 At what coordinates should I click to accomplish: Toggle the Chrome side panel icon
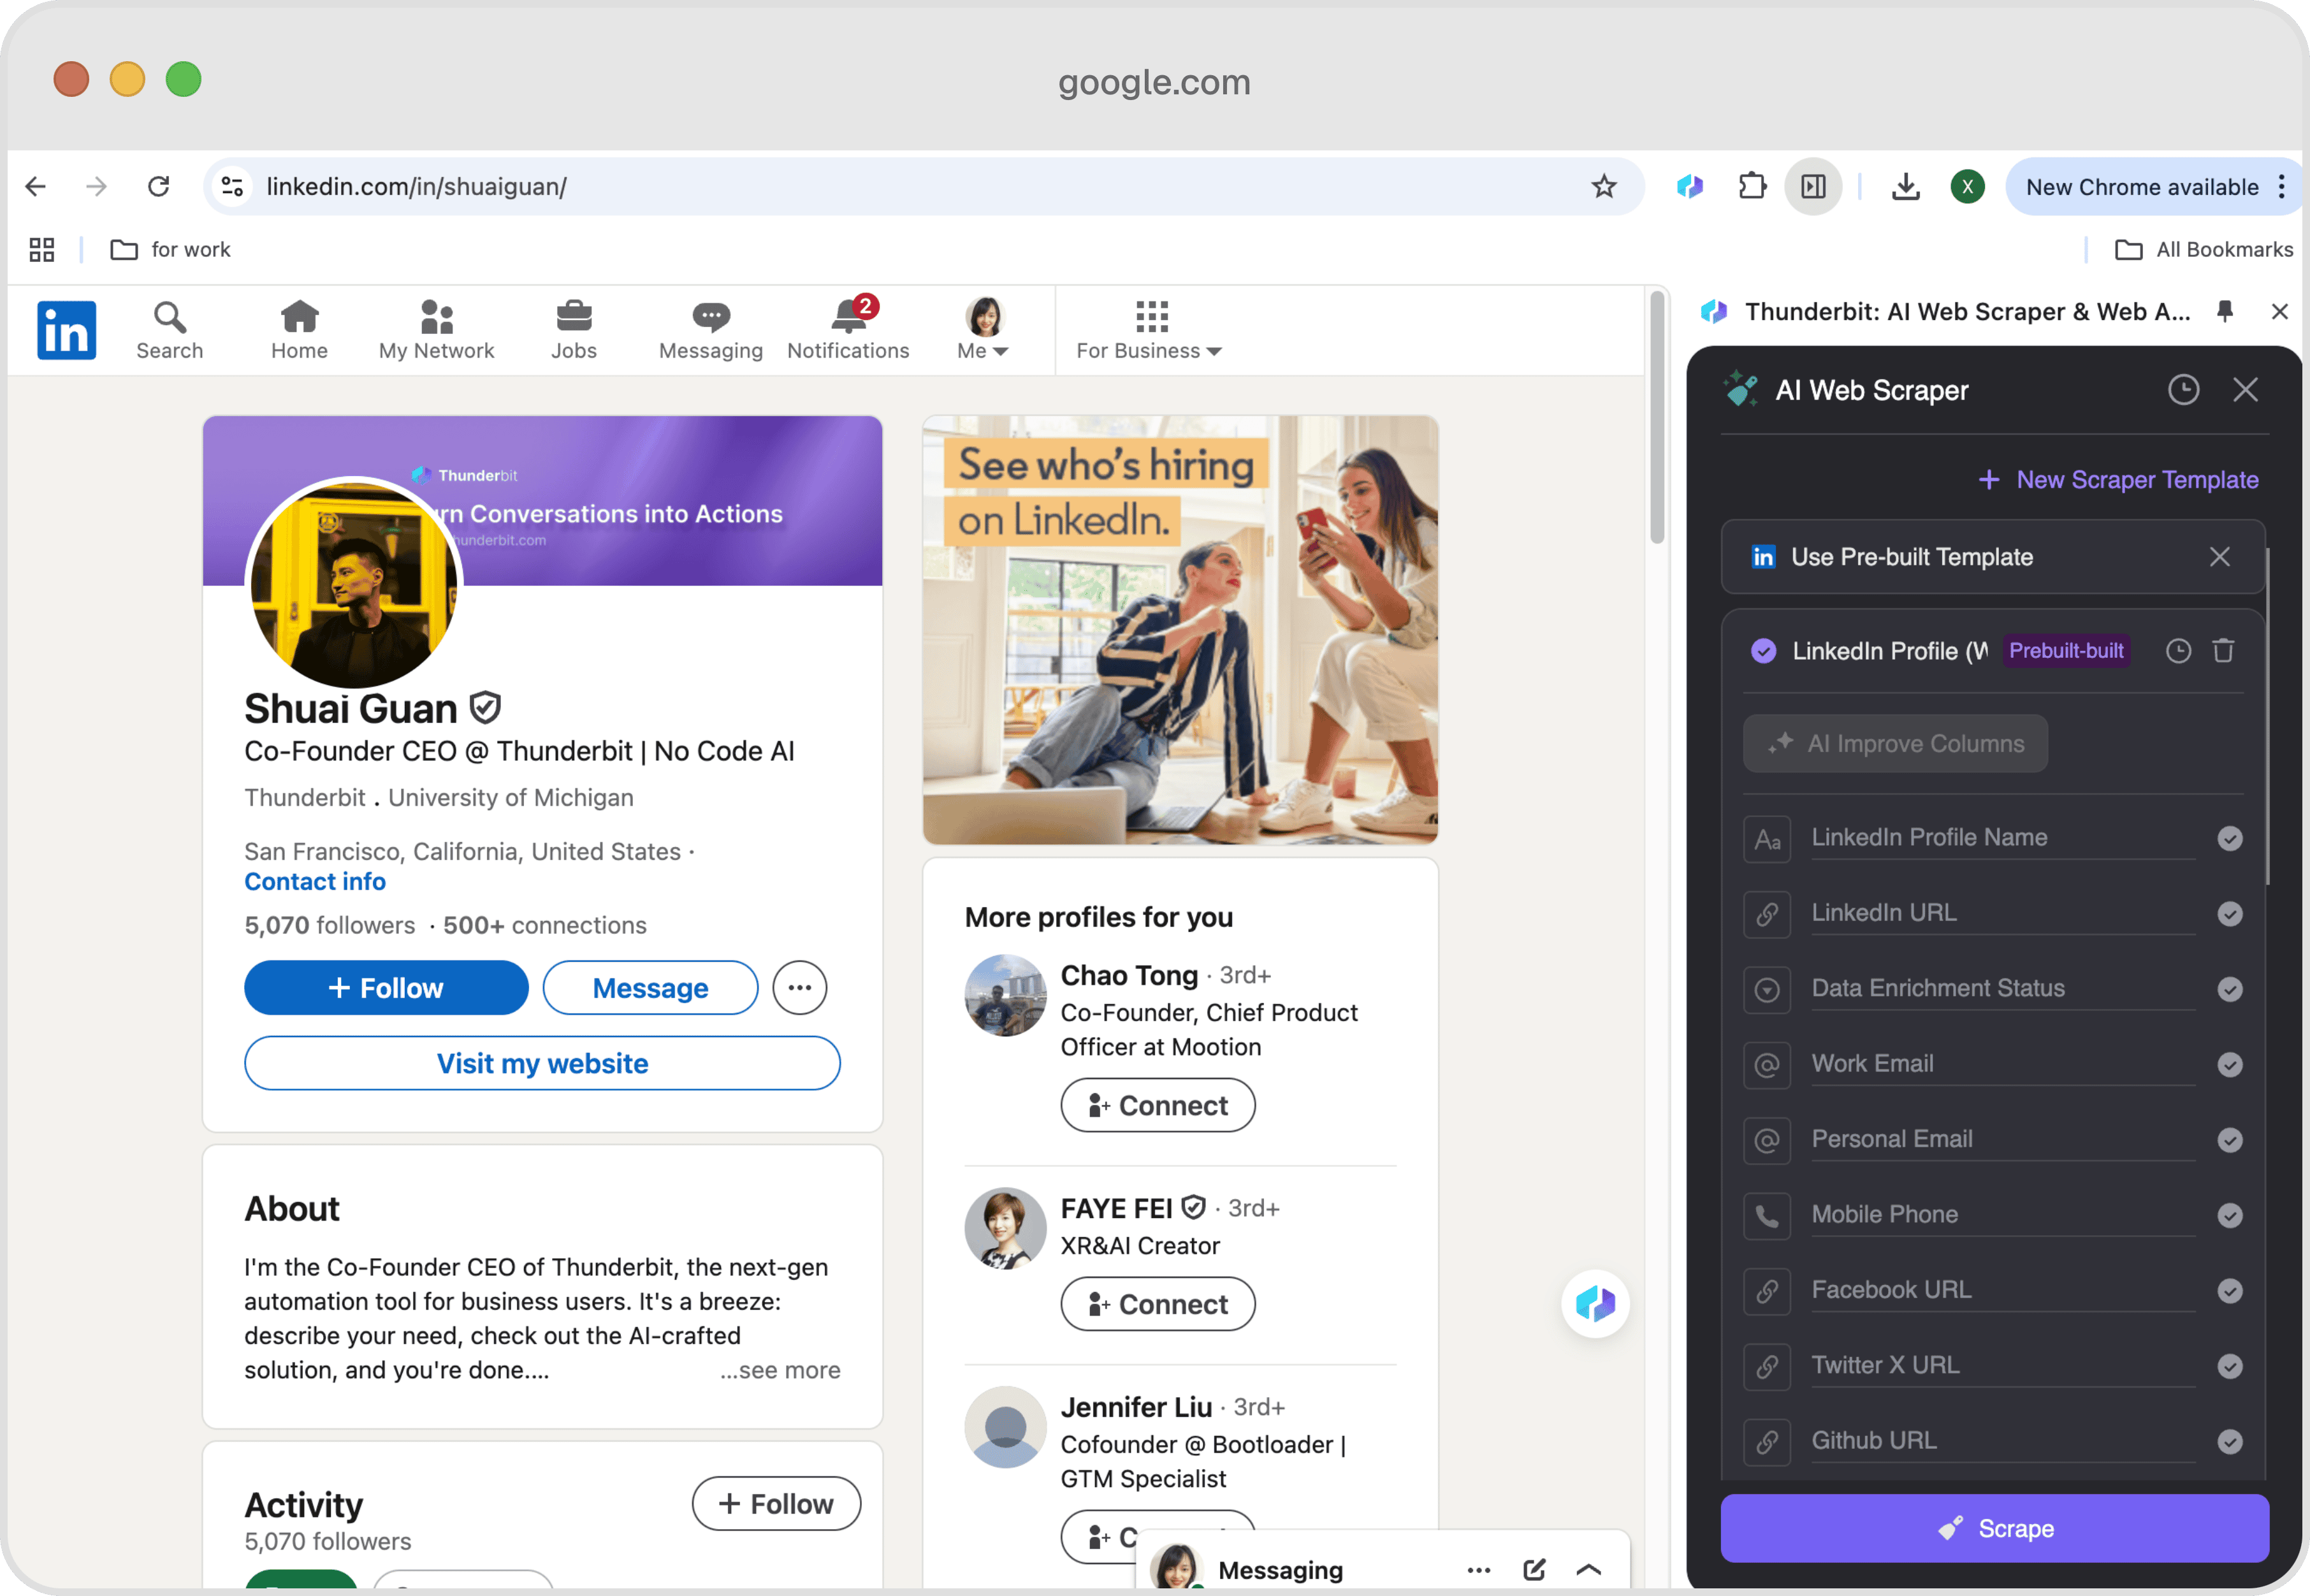pos(1813,186)
